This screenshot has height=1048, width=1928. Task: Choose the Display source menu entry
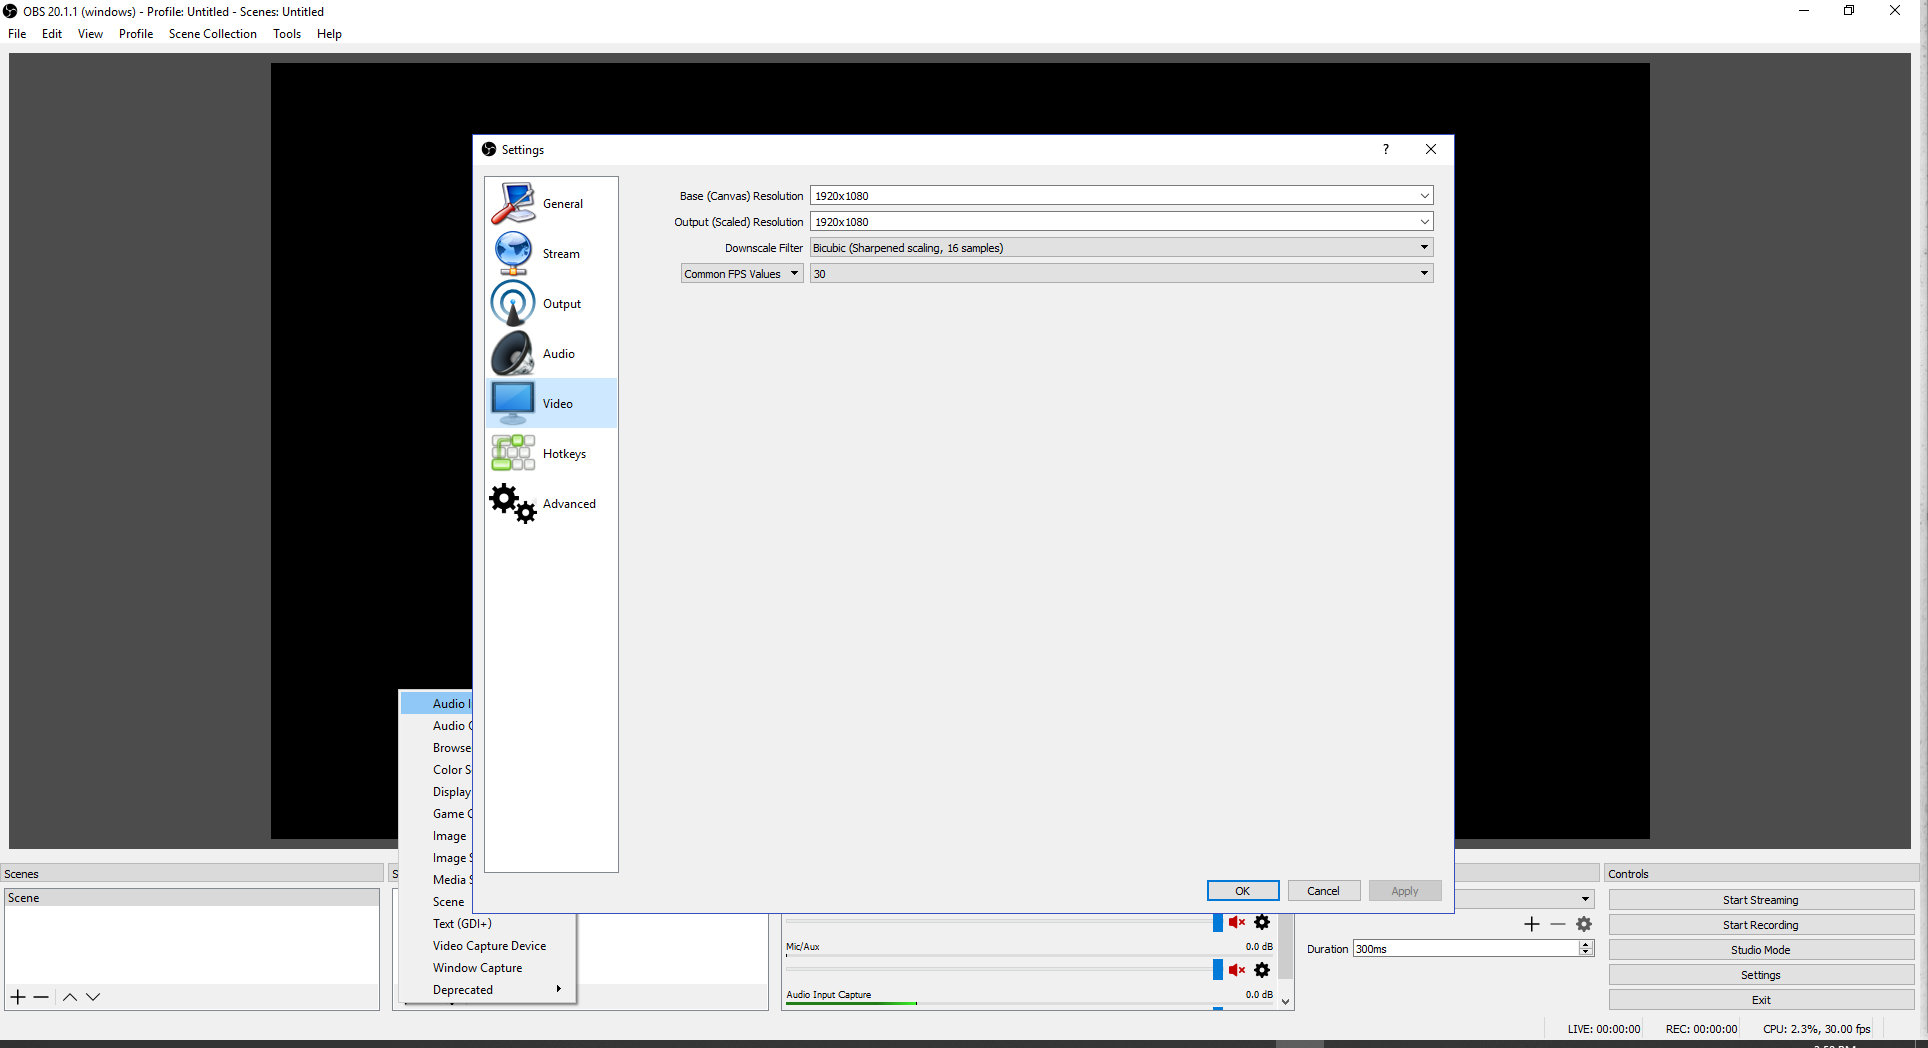point(437,792)
